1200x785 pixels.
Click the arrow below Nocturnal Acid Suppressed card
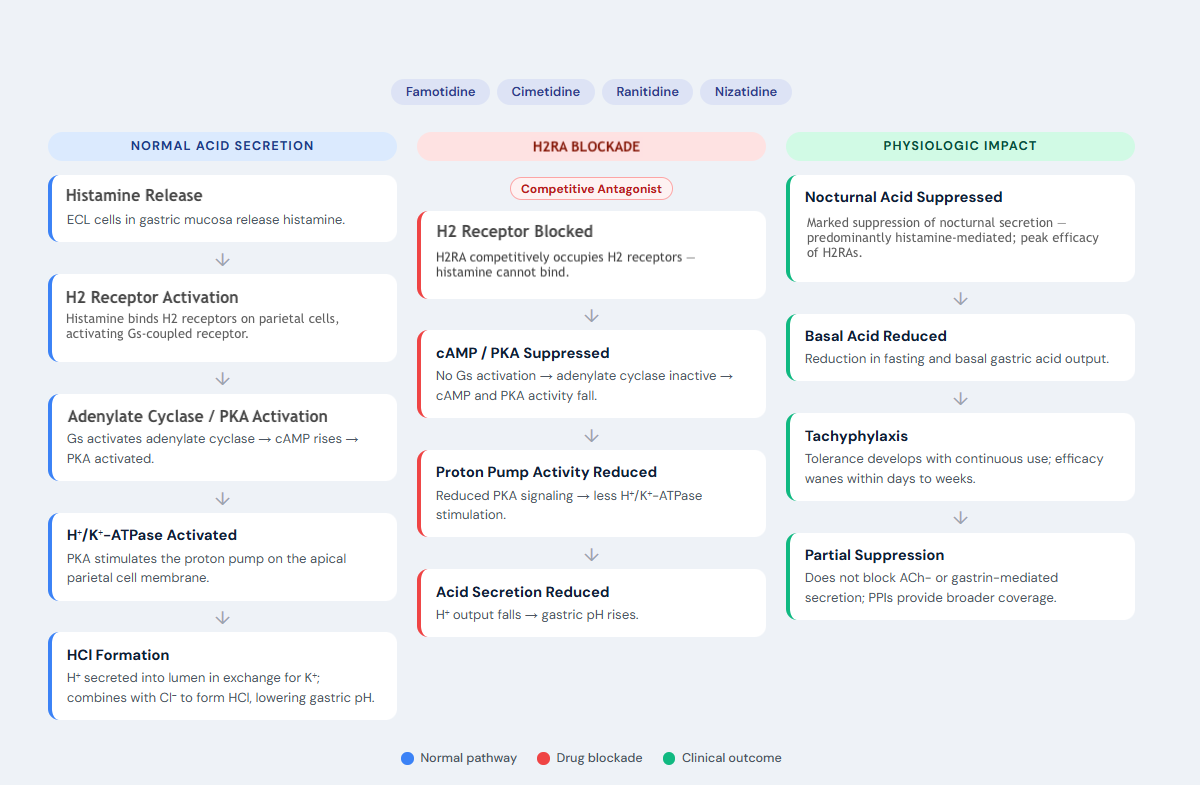pyautogui.click(x=960, y=298)
